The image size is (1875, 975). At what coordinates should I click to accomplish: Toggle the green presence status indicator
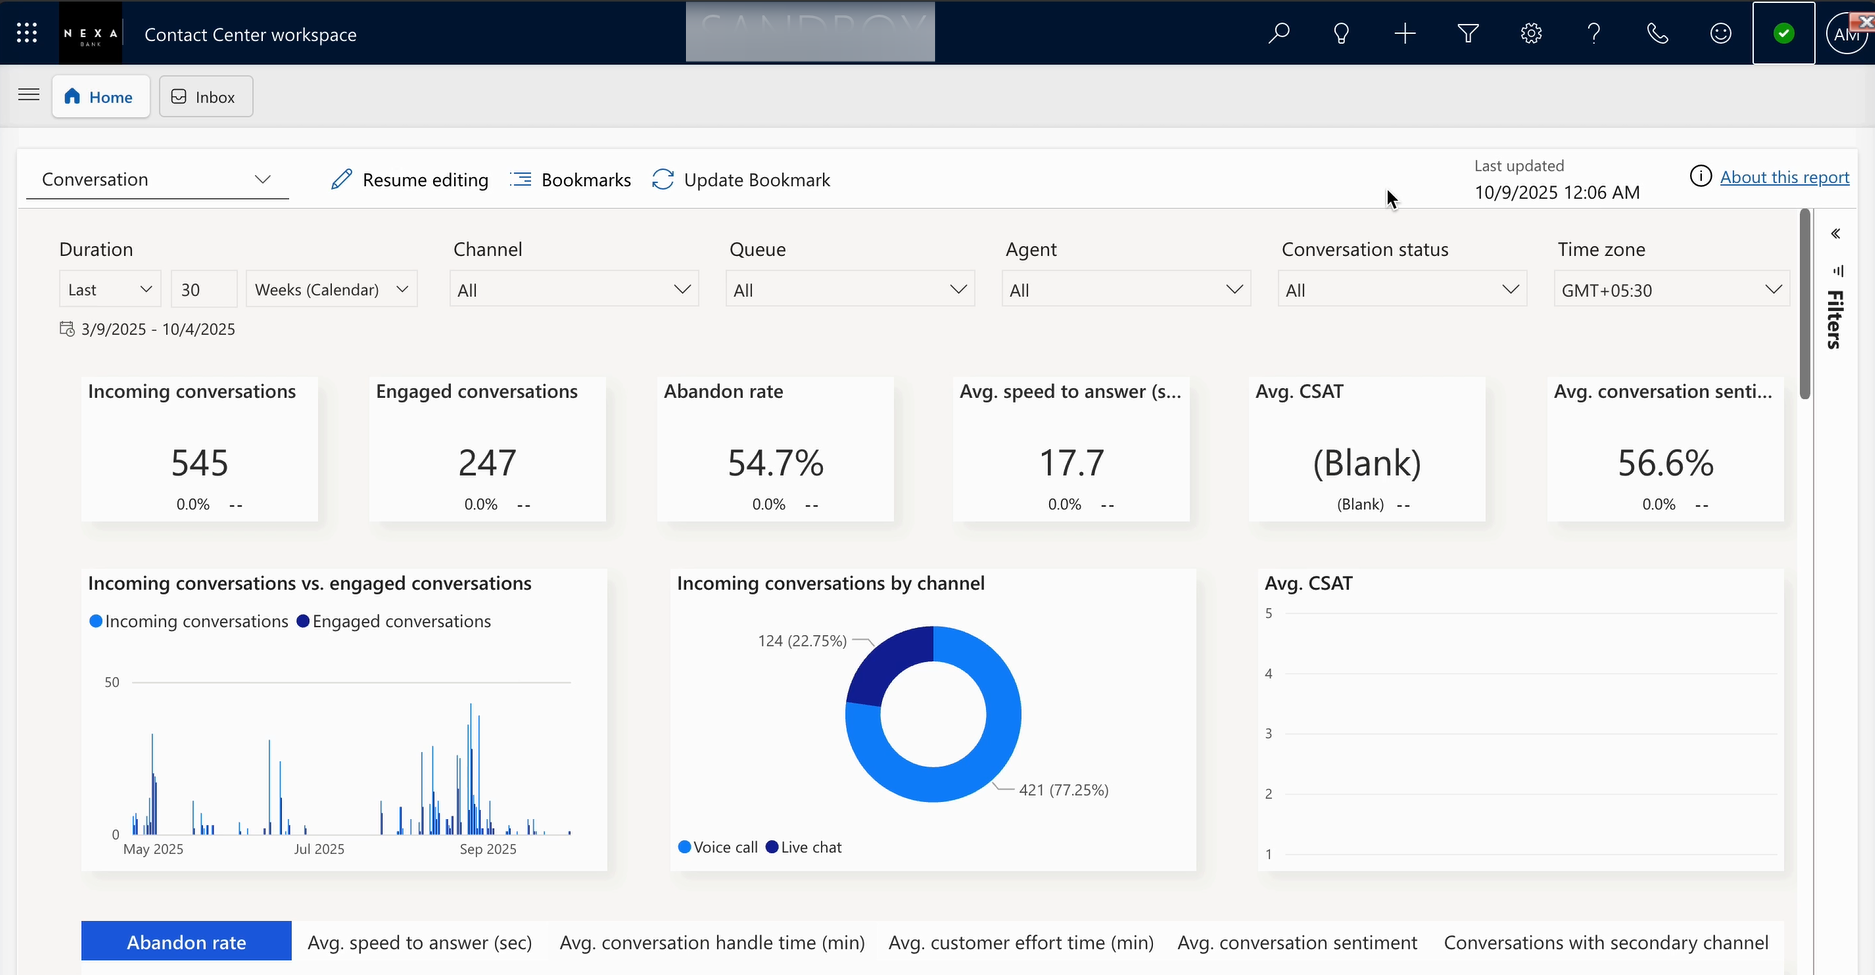point(1784,34)
